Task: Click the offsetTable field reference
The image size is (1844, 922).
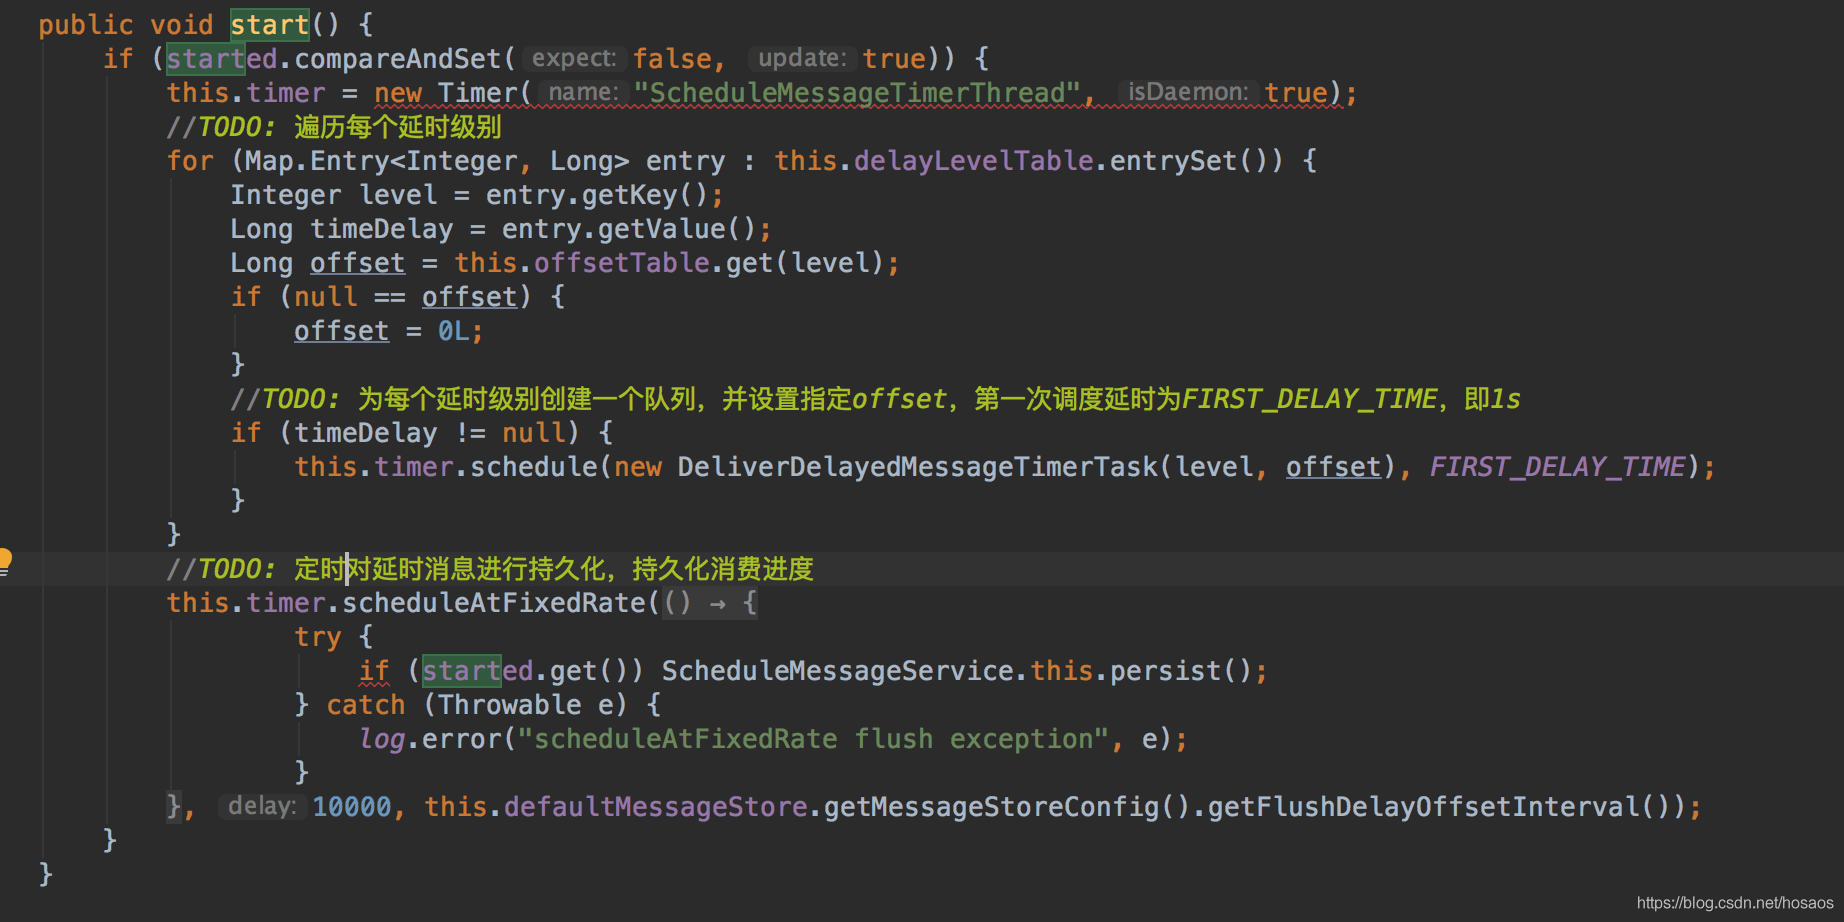Action: pyautogui.click(x=621, y=263)
